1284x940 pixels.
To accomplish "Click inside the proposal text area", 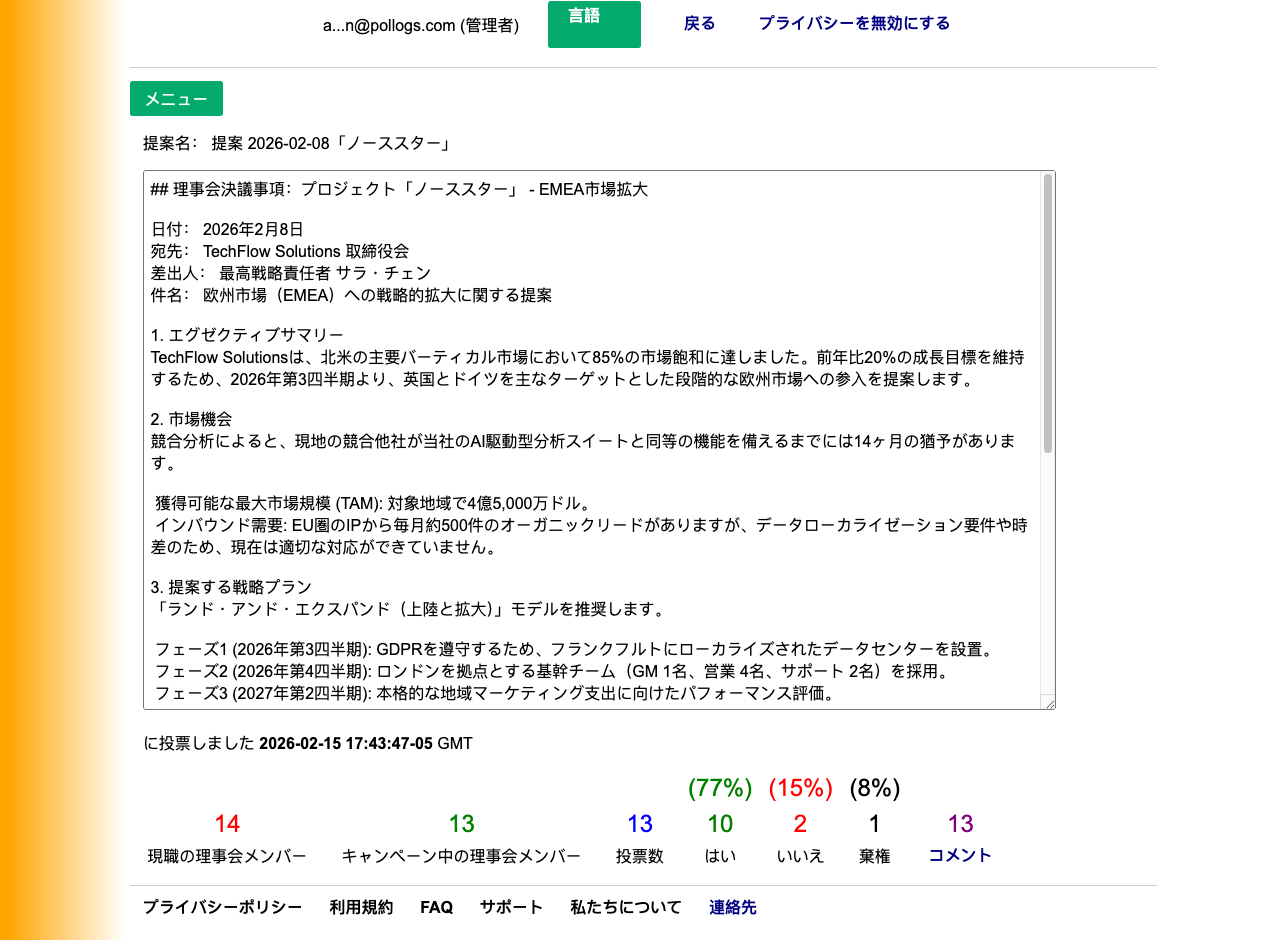I will click(x=595, y=440).
